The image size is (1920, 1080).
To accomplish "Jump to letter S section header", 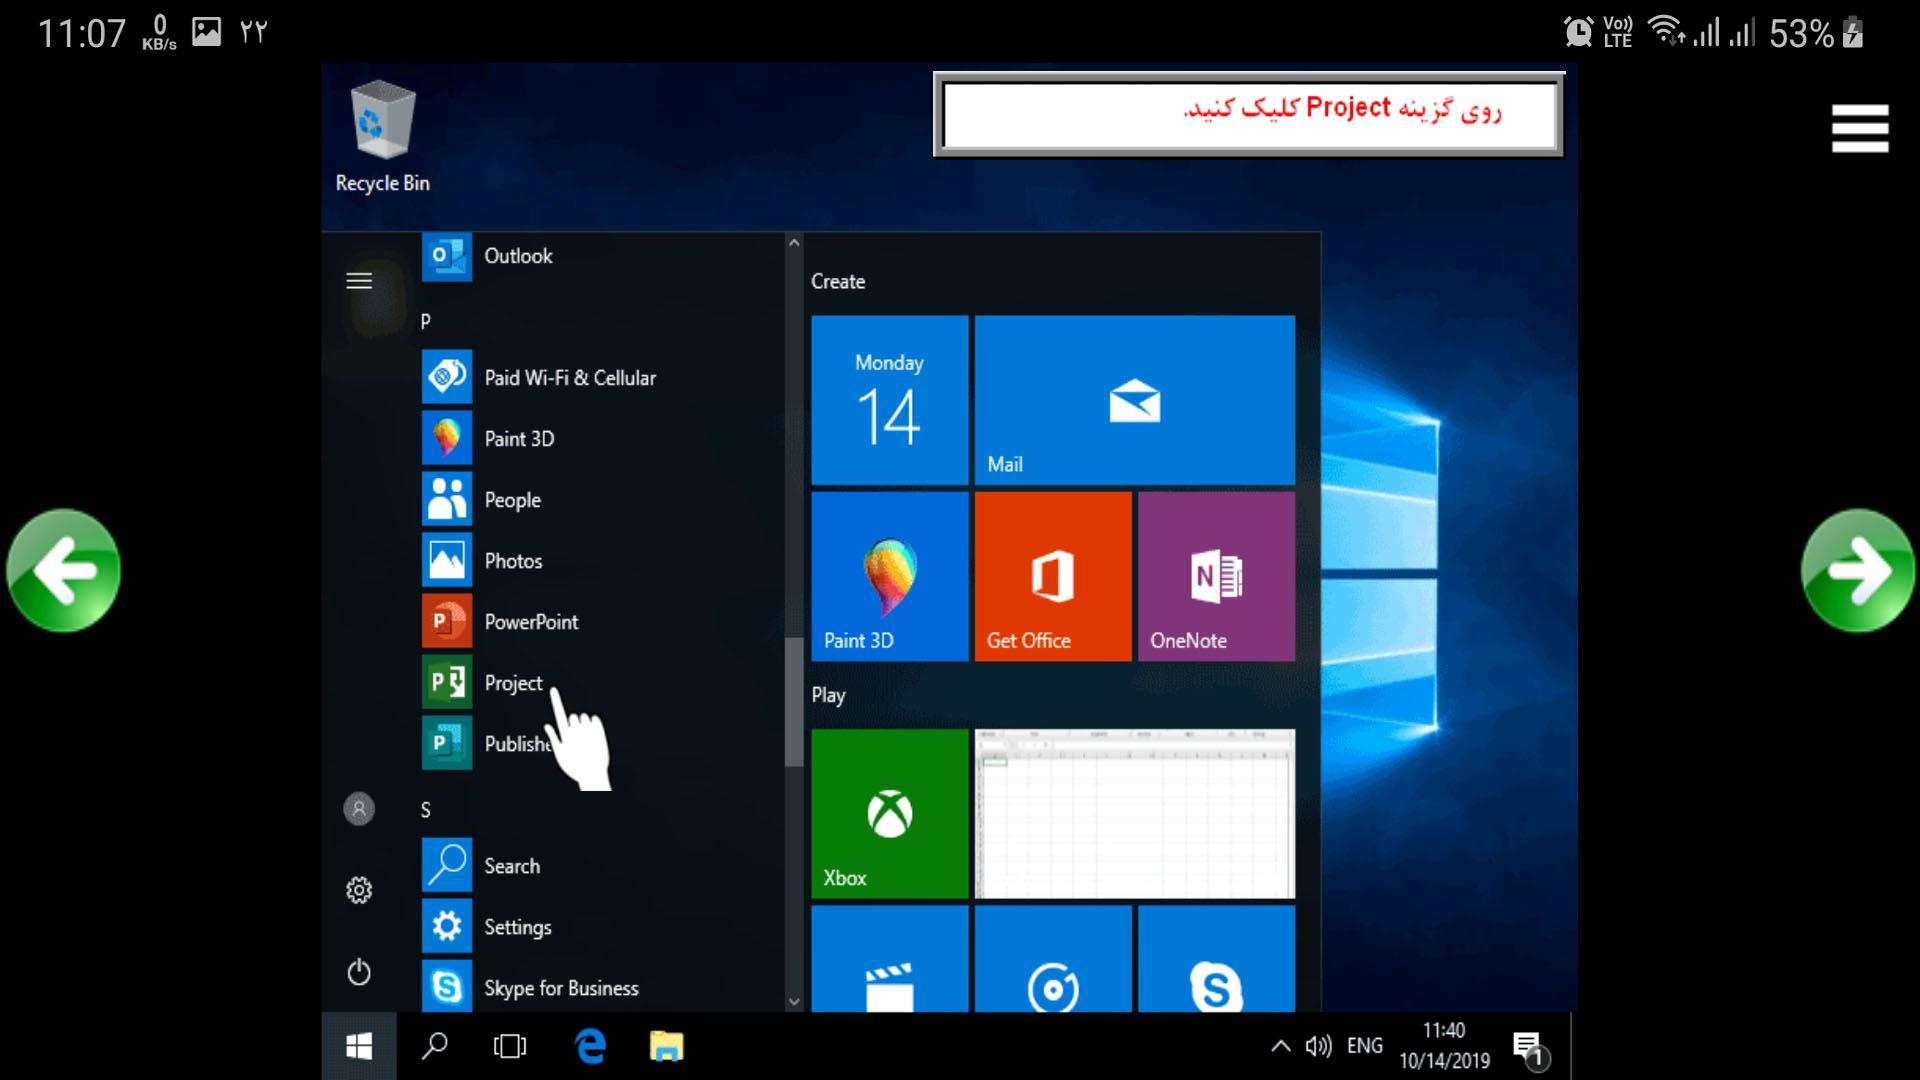I will [426, 810].
